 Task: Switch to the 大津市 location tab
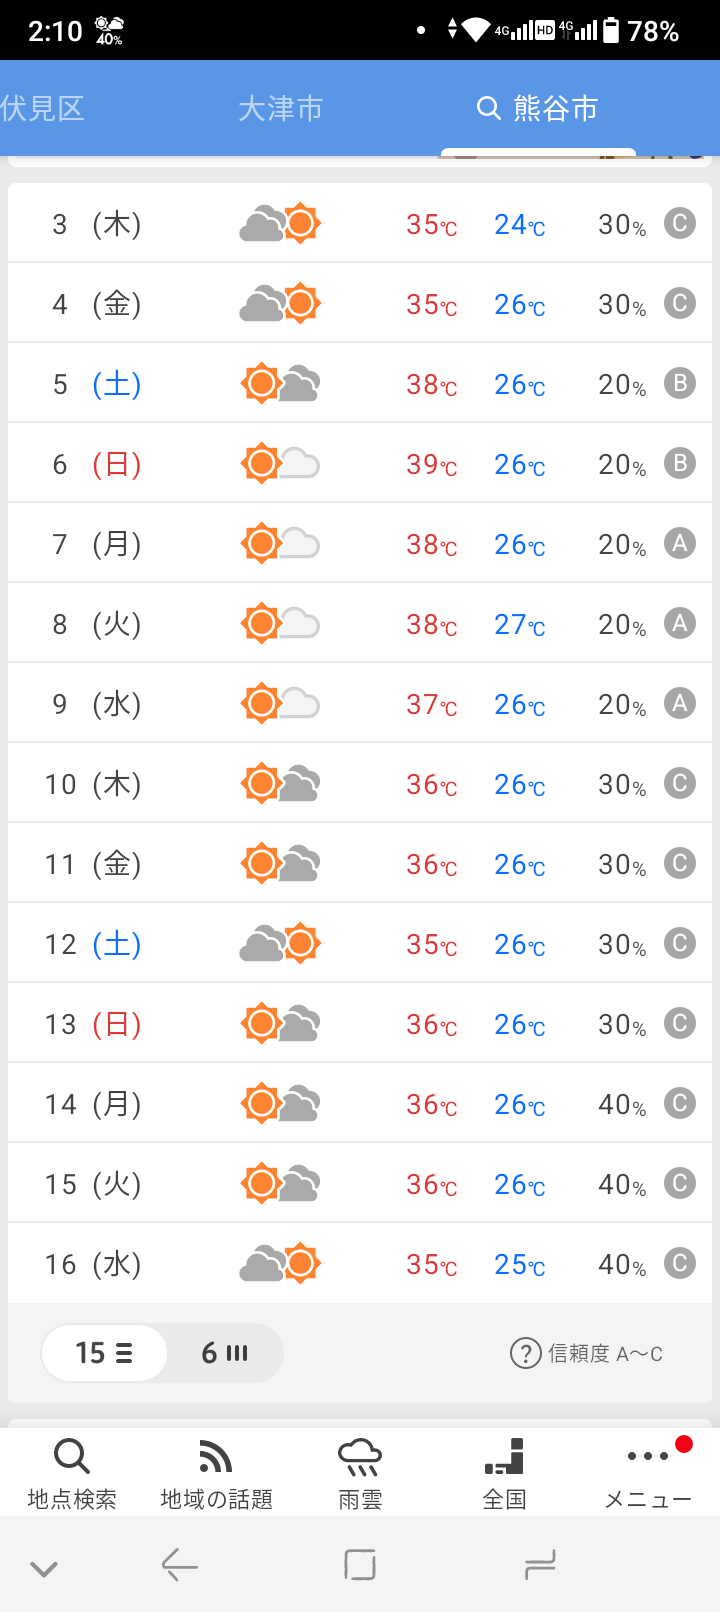coord(281,108)
